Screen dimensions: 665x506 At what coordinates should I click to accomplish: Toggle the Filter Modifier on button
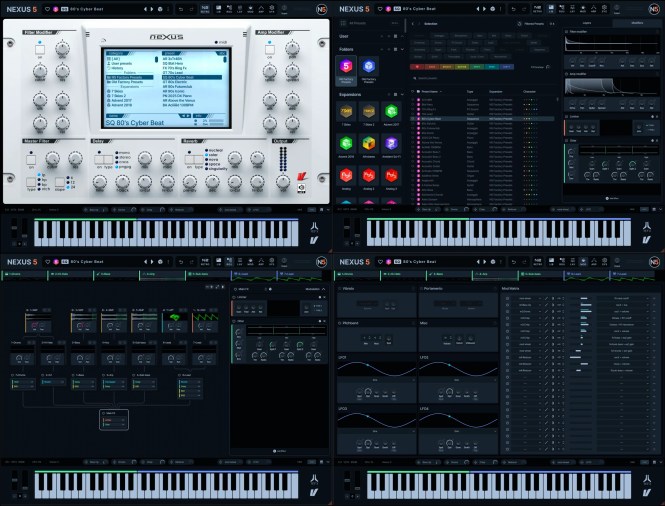pos(39,50)
